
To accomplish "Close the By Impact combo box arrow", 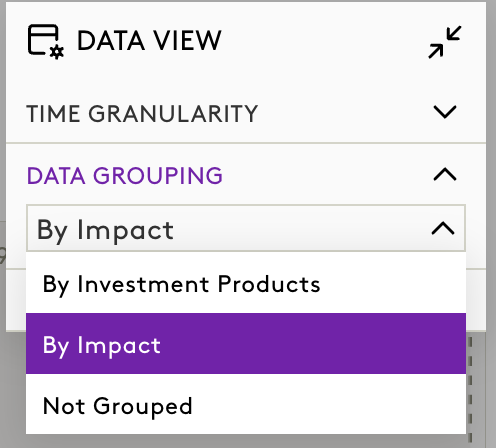I will 443,228.
